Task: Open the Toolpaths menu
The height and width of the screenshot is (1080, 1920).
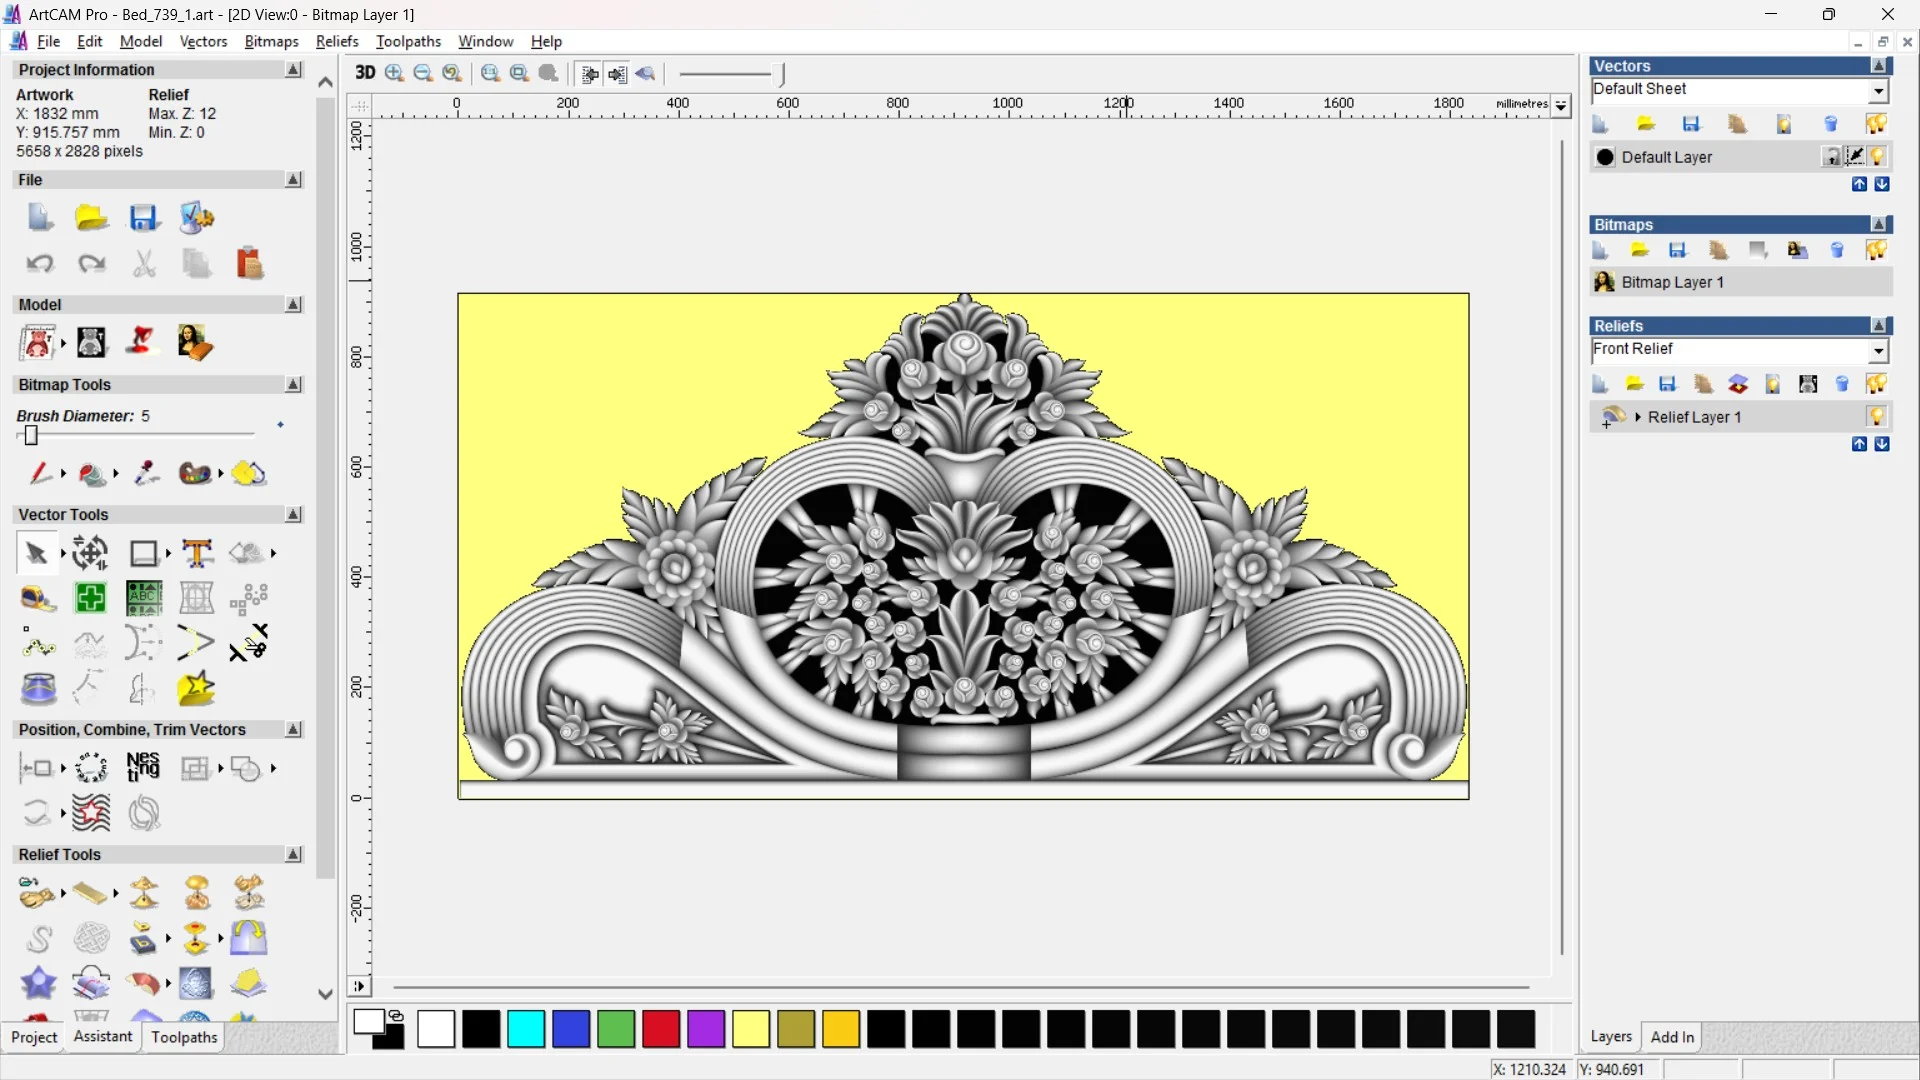Action: [408, 41]
